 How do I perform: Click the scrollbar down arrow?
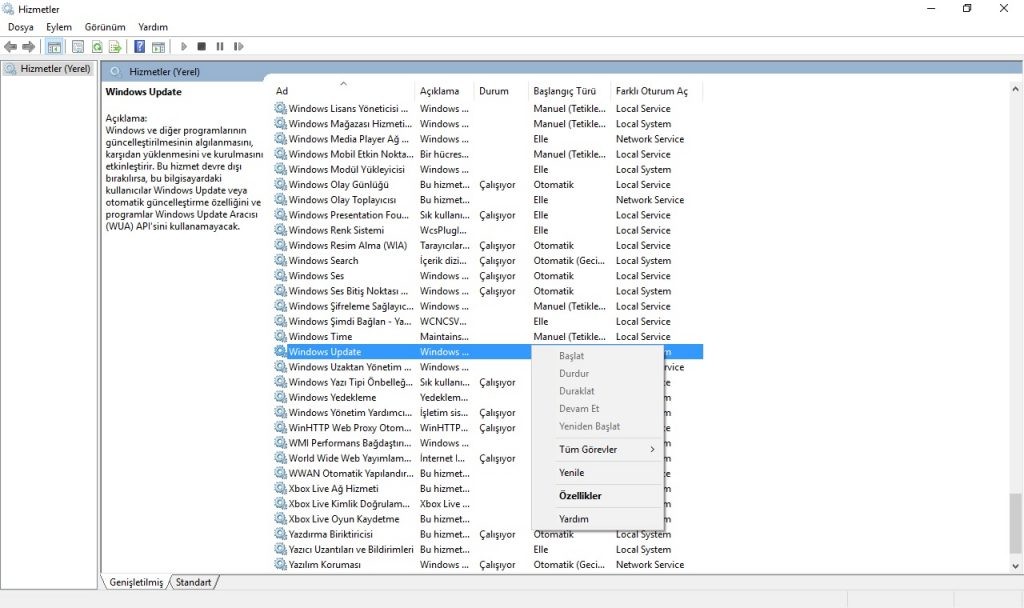1015,566
